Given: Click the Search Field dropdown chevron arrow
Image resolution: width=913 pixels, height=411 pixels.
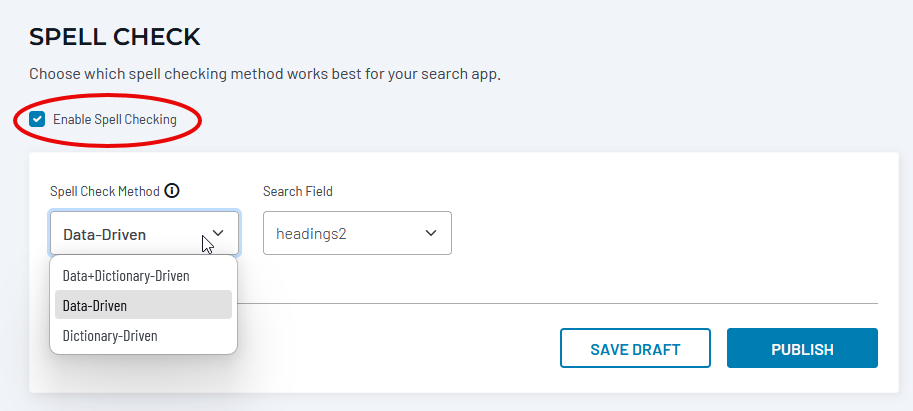Looking at the screenshot, I should tap(431, 233).
